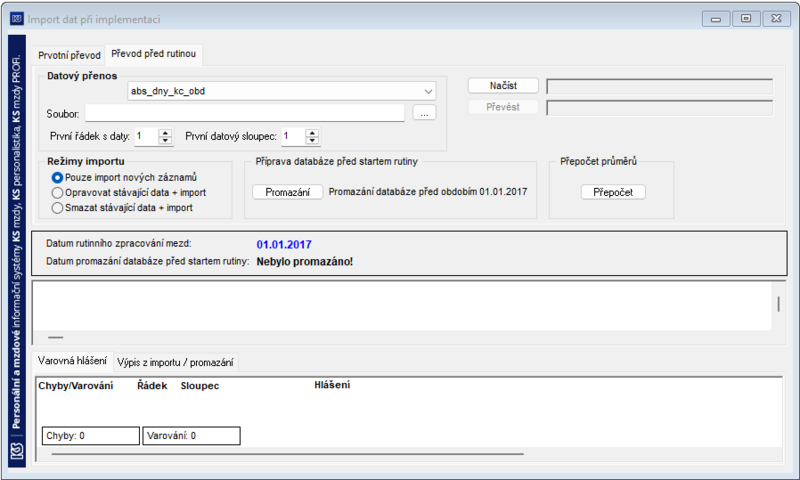Click progress bar next to Převést
The width and height of the screenshot is (800, 480).
click(660, 108)
